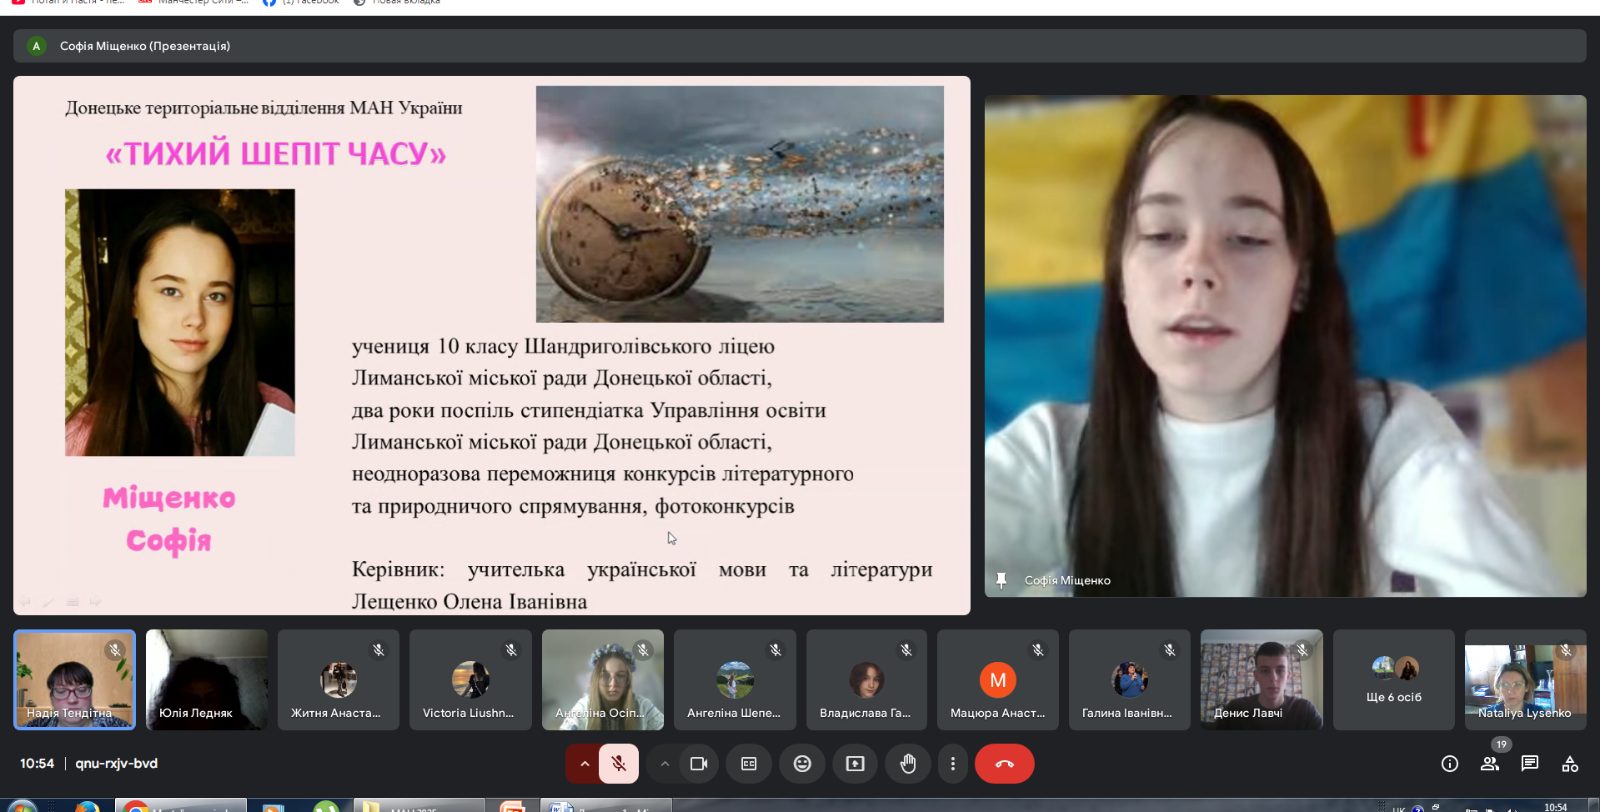Screen dimensions: 1600x812
Task: Open the 'Ще 6 осіб' tile
Action: coord(1394,679)
